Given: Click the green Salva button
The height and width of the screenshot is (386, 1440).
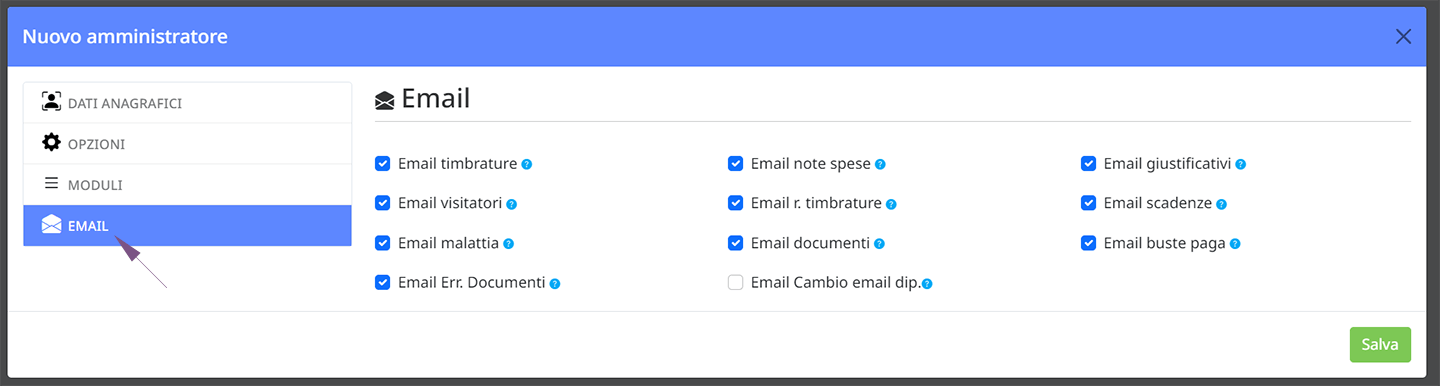Looking at the screenshot, I should click(1380, 344).
